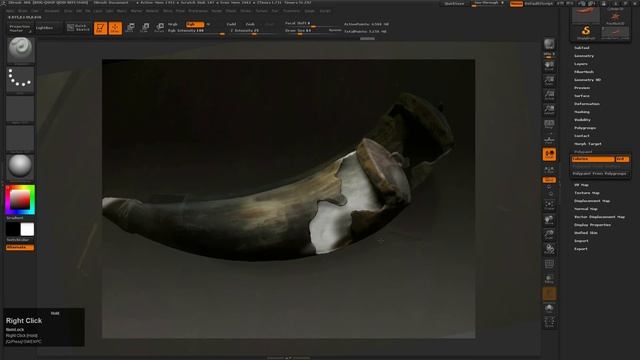640x360 pixels.
Task: Click the Zoom canvas icon
Action: coord(549,80)
